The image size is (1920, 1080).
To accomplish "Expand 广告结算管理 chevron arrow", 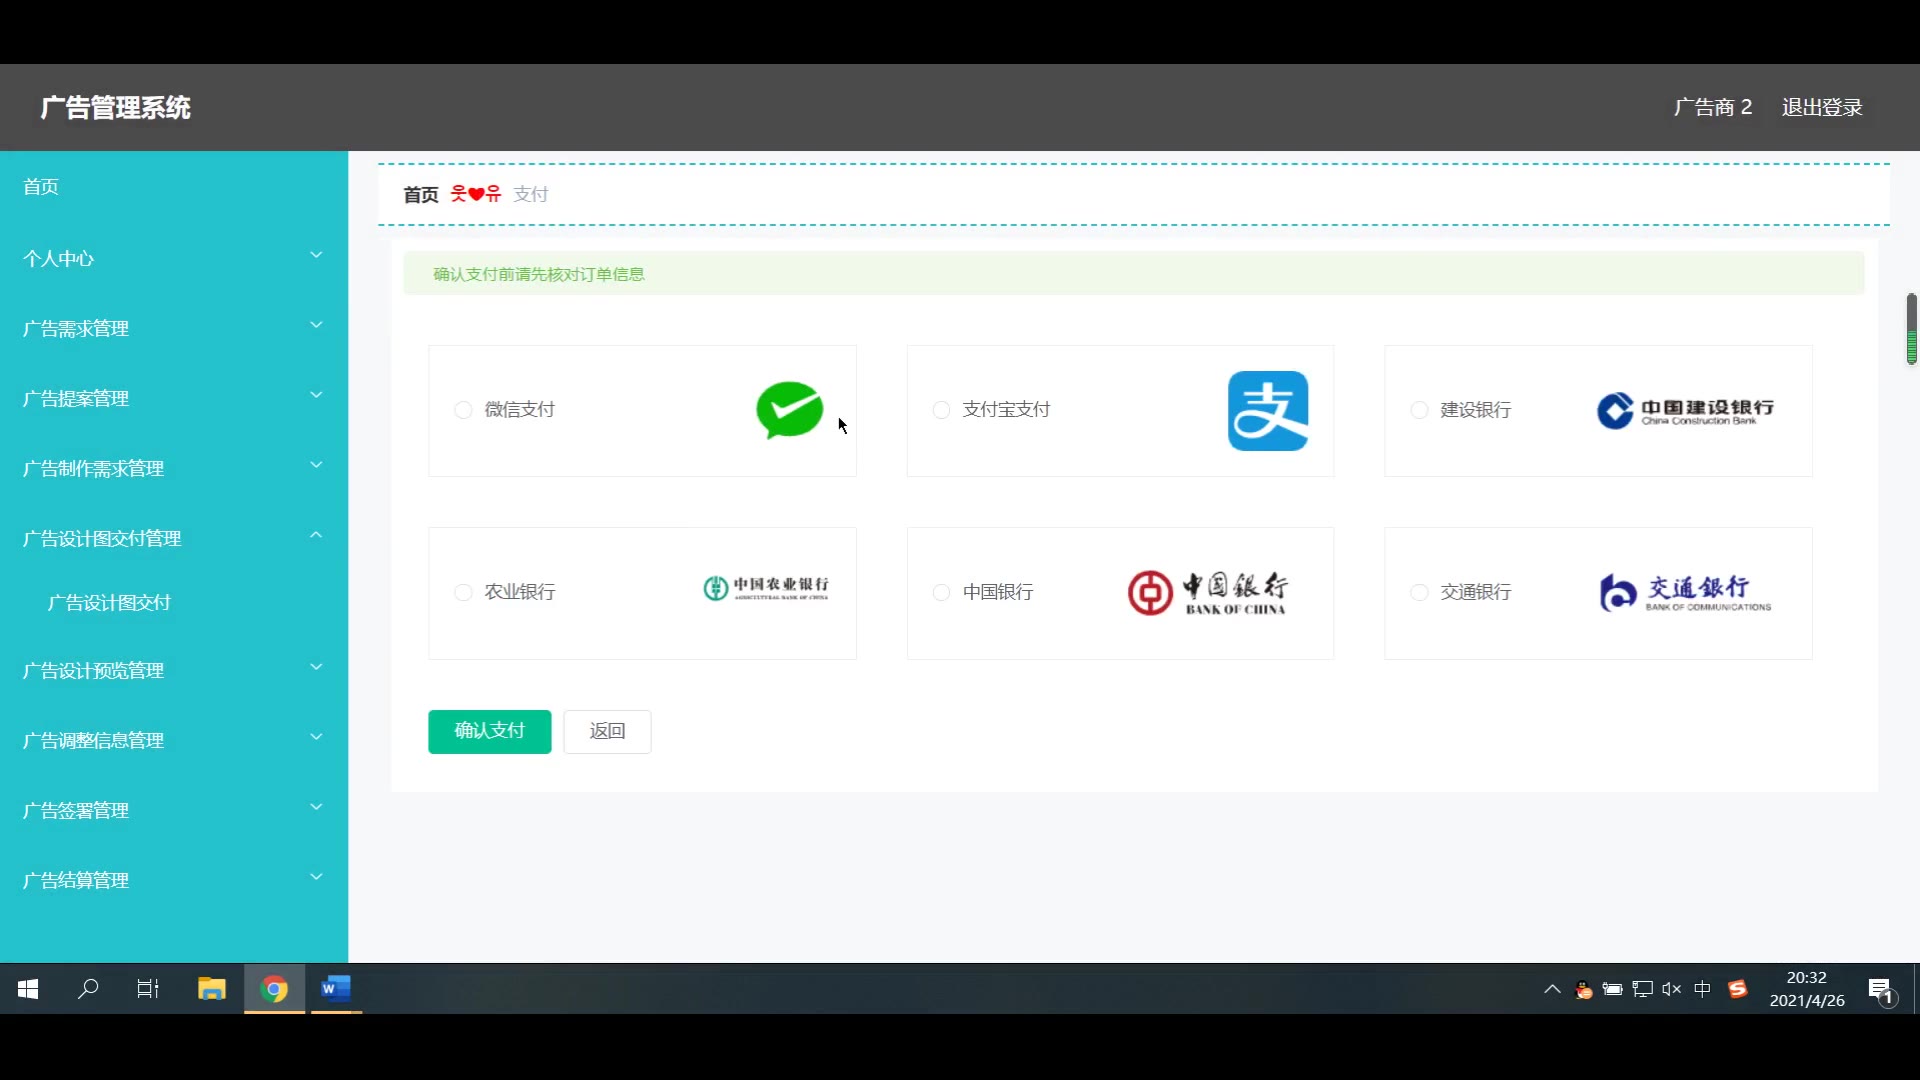I will coord(316,877).
